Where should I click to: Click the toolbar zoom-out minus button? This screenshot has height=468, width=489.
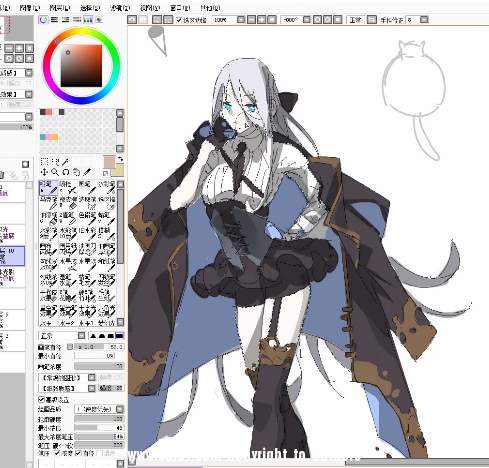251,20
